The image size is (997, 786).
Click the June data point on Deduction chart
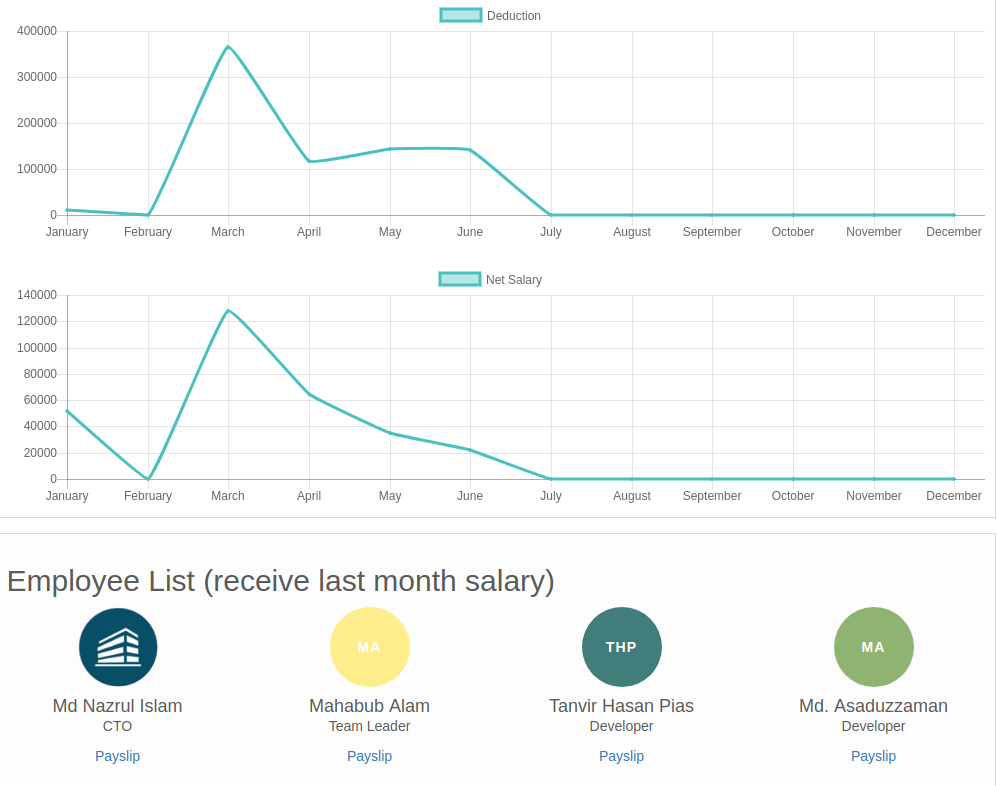click(470, 150)
